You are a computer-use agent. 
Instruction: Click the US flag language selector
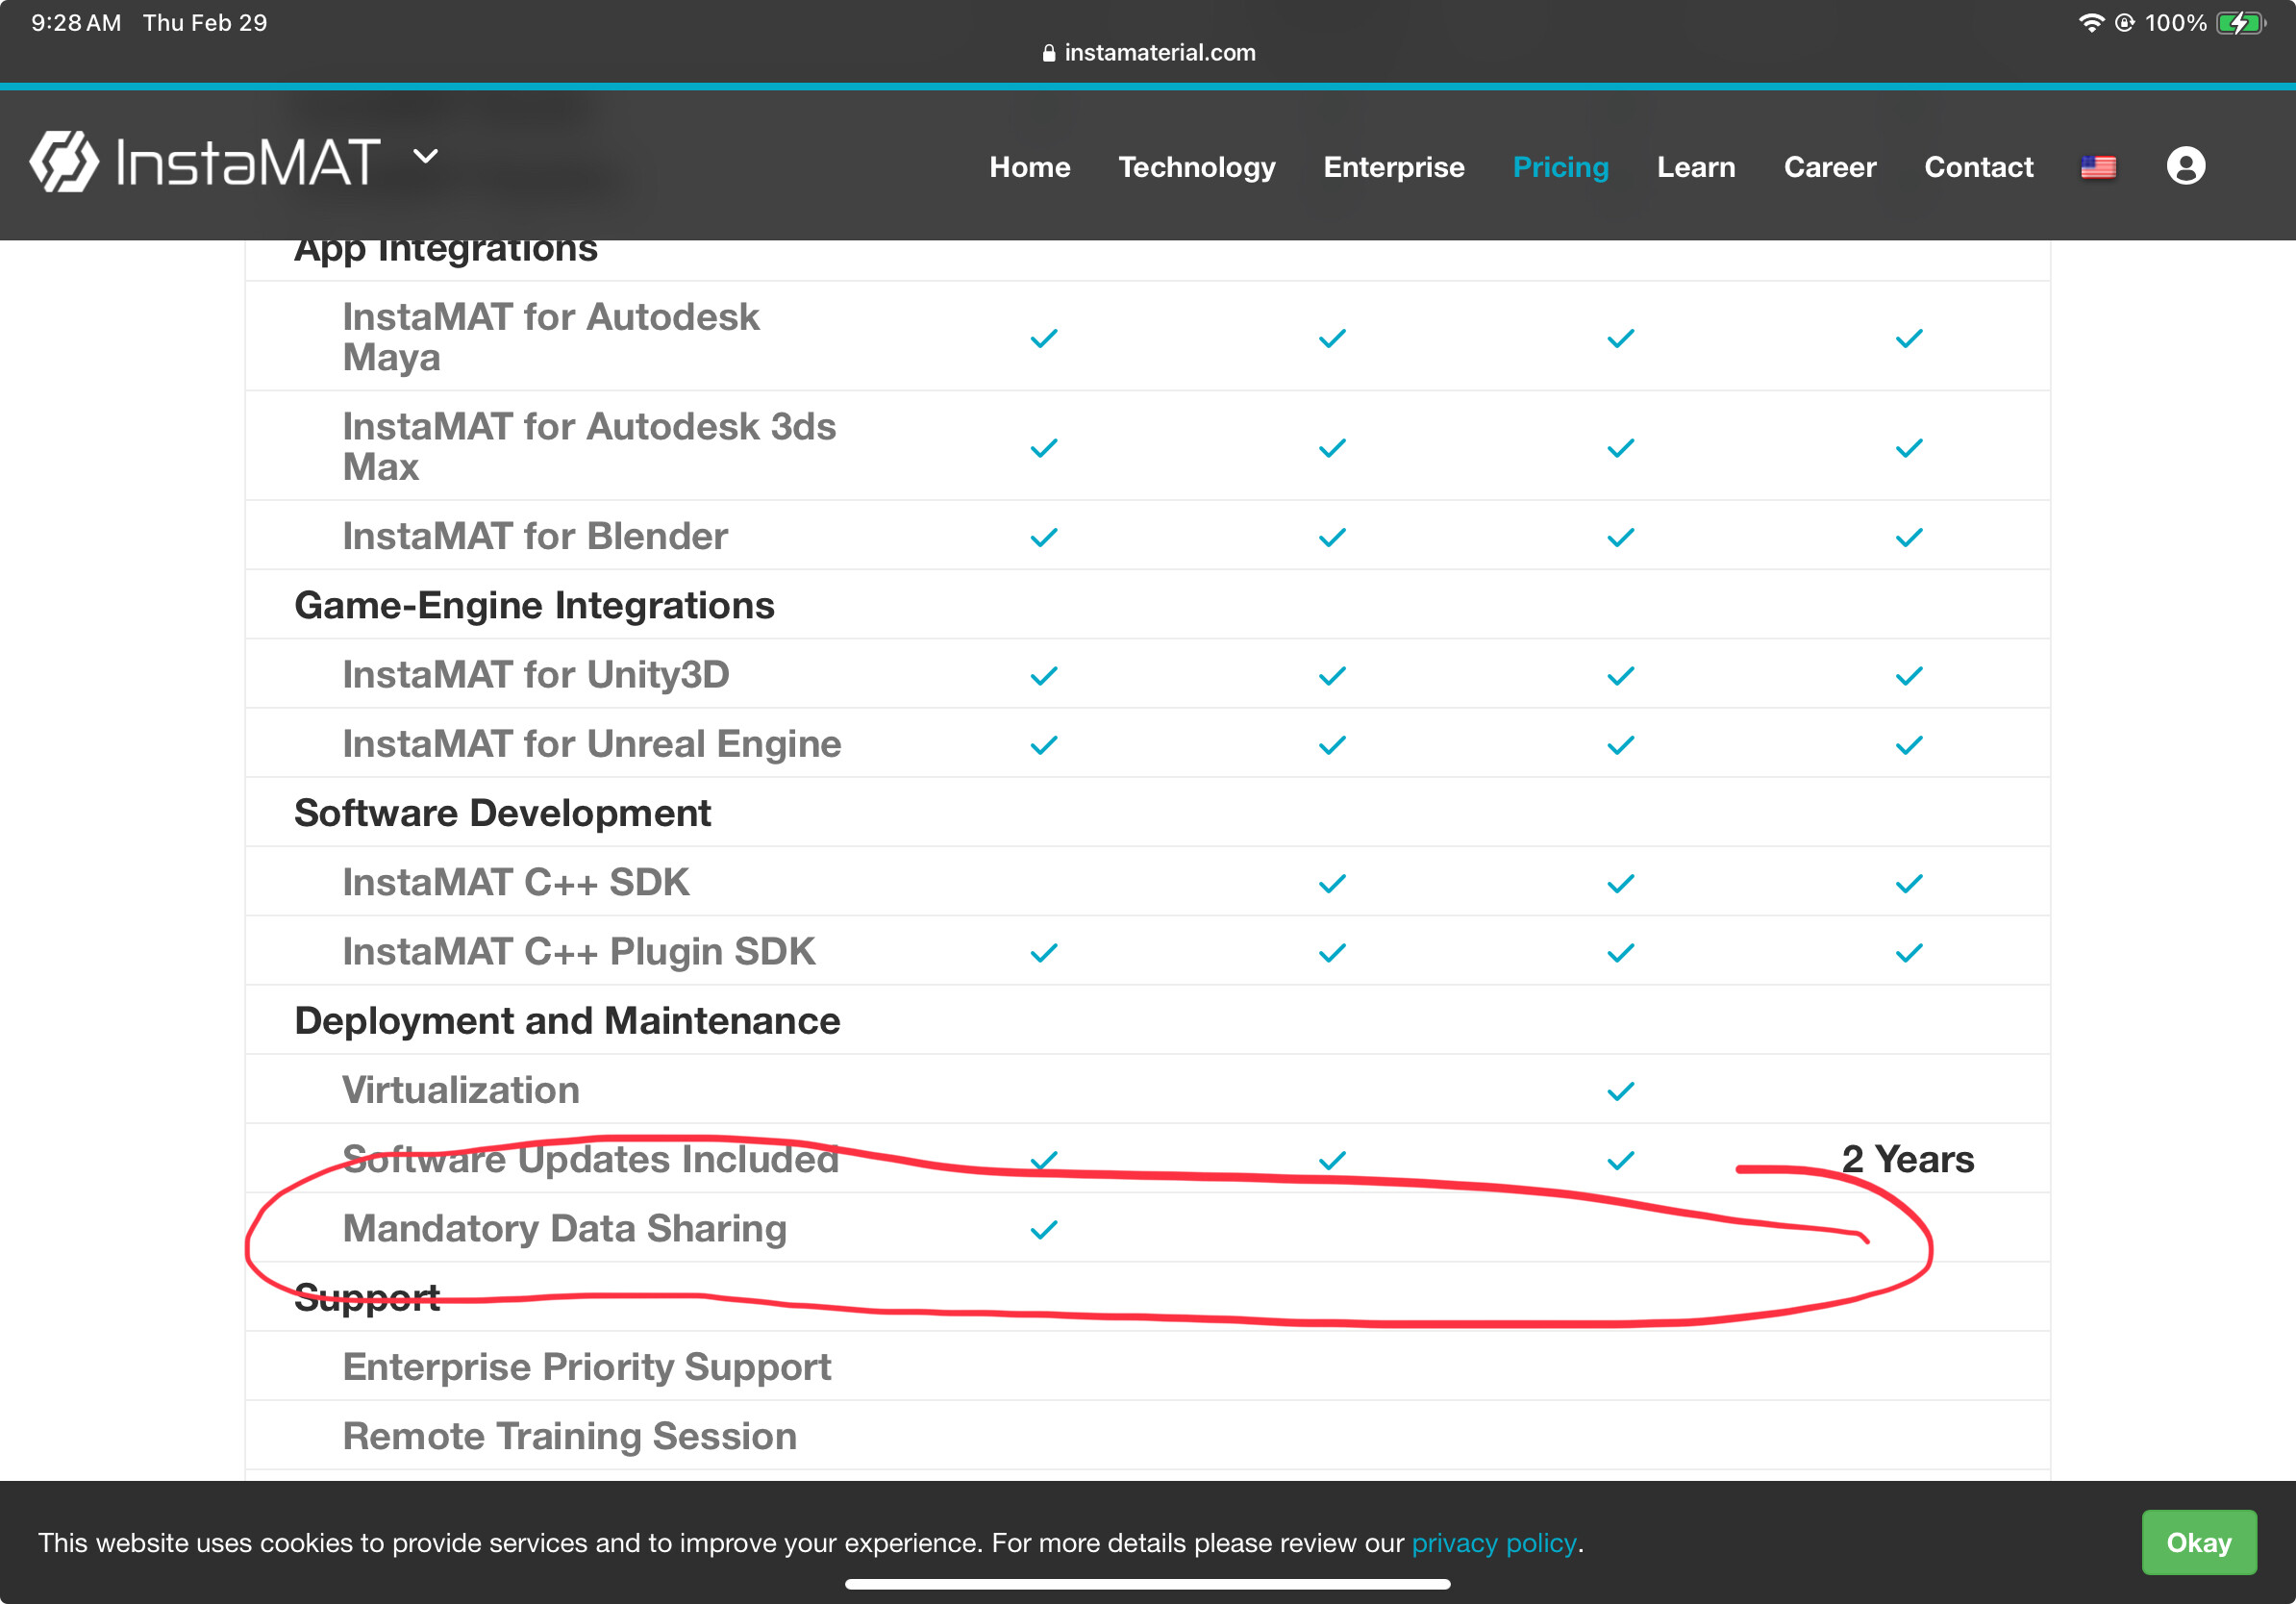click(x=2097, y=167)
